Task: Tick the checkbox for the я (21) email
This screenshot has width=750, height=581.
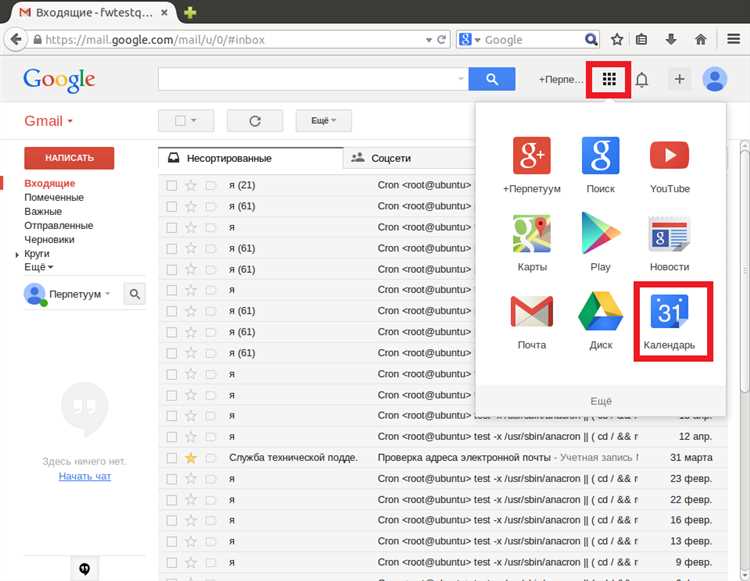Action: pyautogui.click(x=172, y=185)
